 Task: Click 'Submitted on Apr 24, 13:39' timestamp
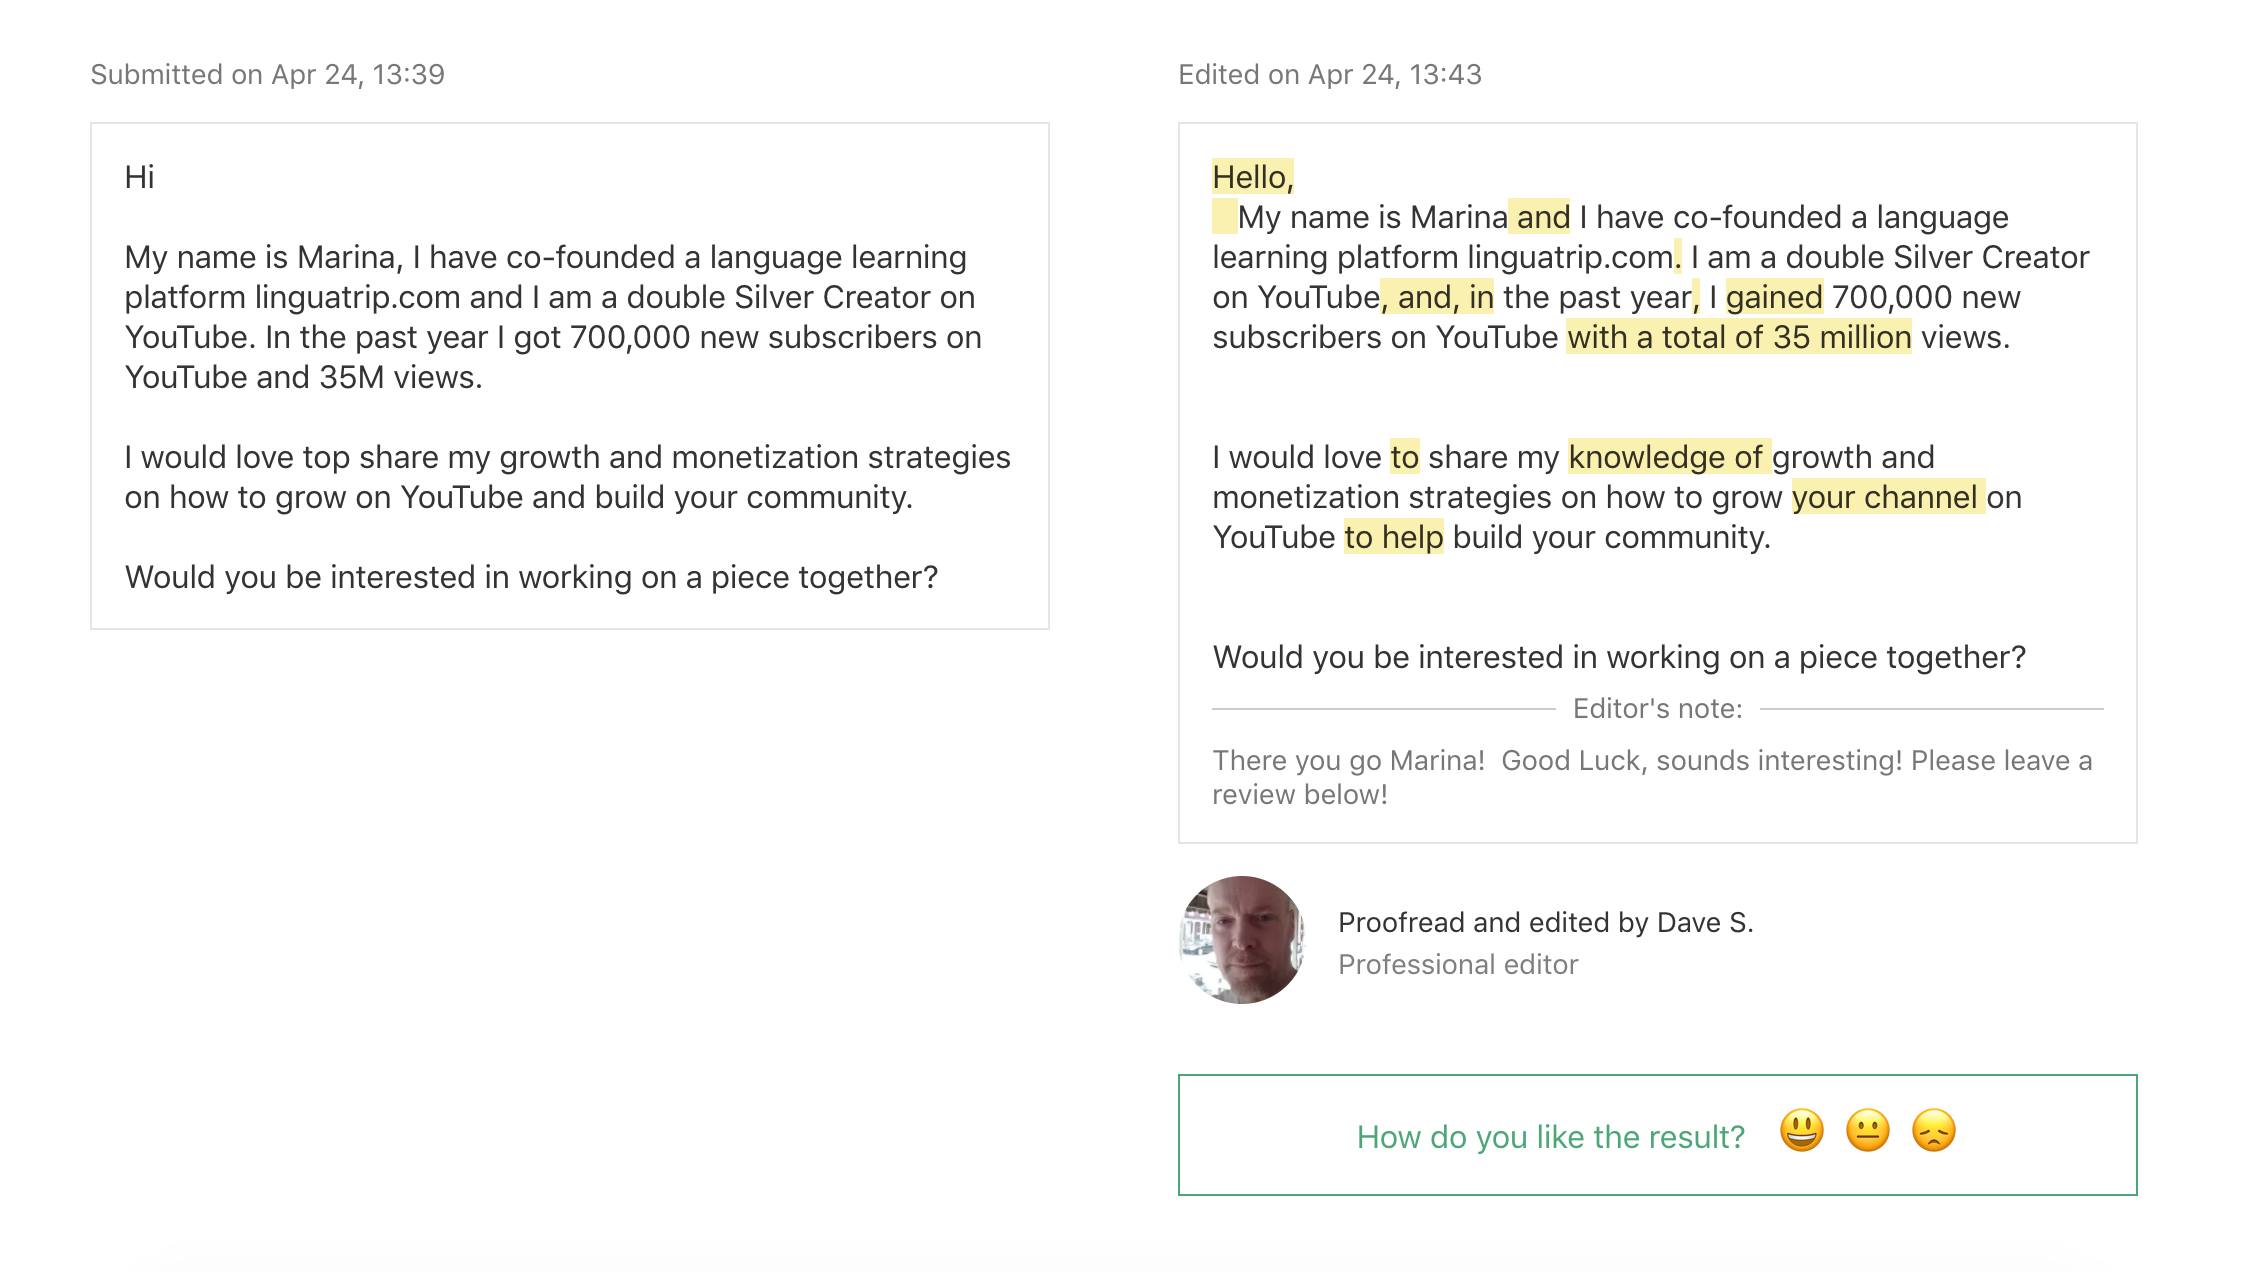tap(268, 75)
